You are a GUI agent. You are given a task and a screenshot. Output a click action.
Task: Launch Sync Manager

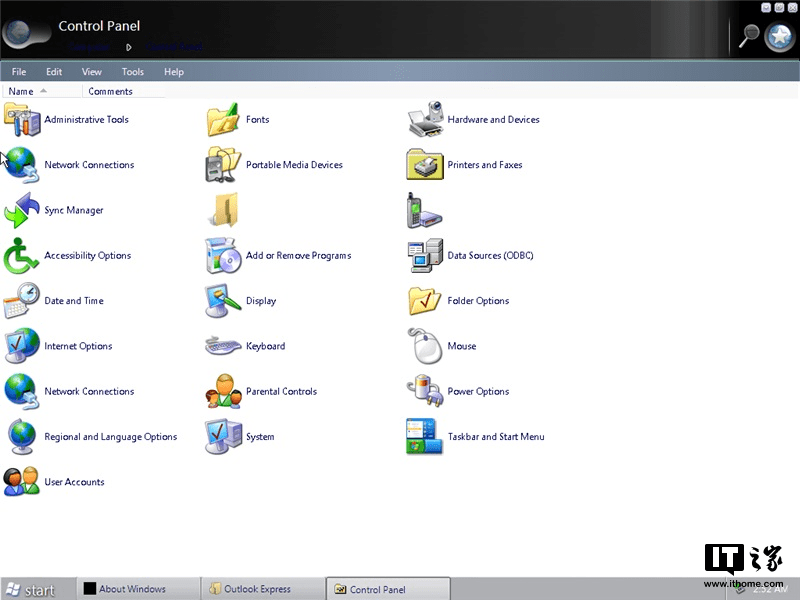pos(72,210)
